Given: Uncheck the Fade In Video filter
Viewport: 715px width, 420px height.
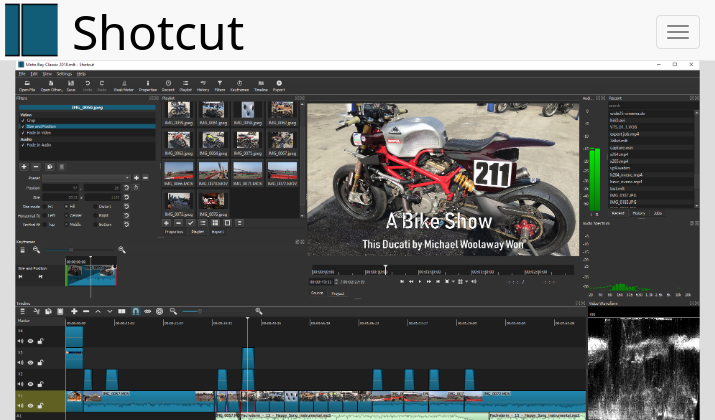Looking at the screenshot, I should click(x=23, y=133).
